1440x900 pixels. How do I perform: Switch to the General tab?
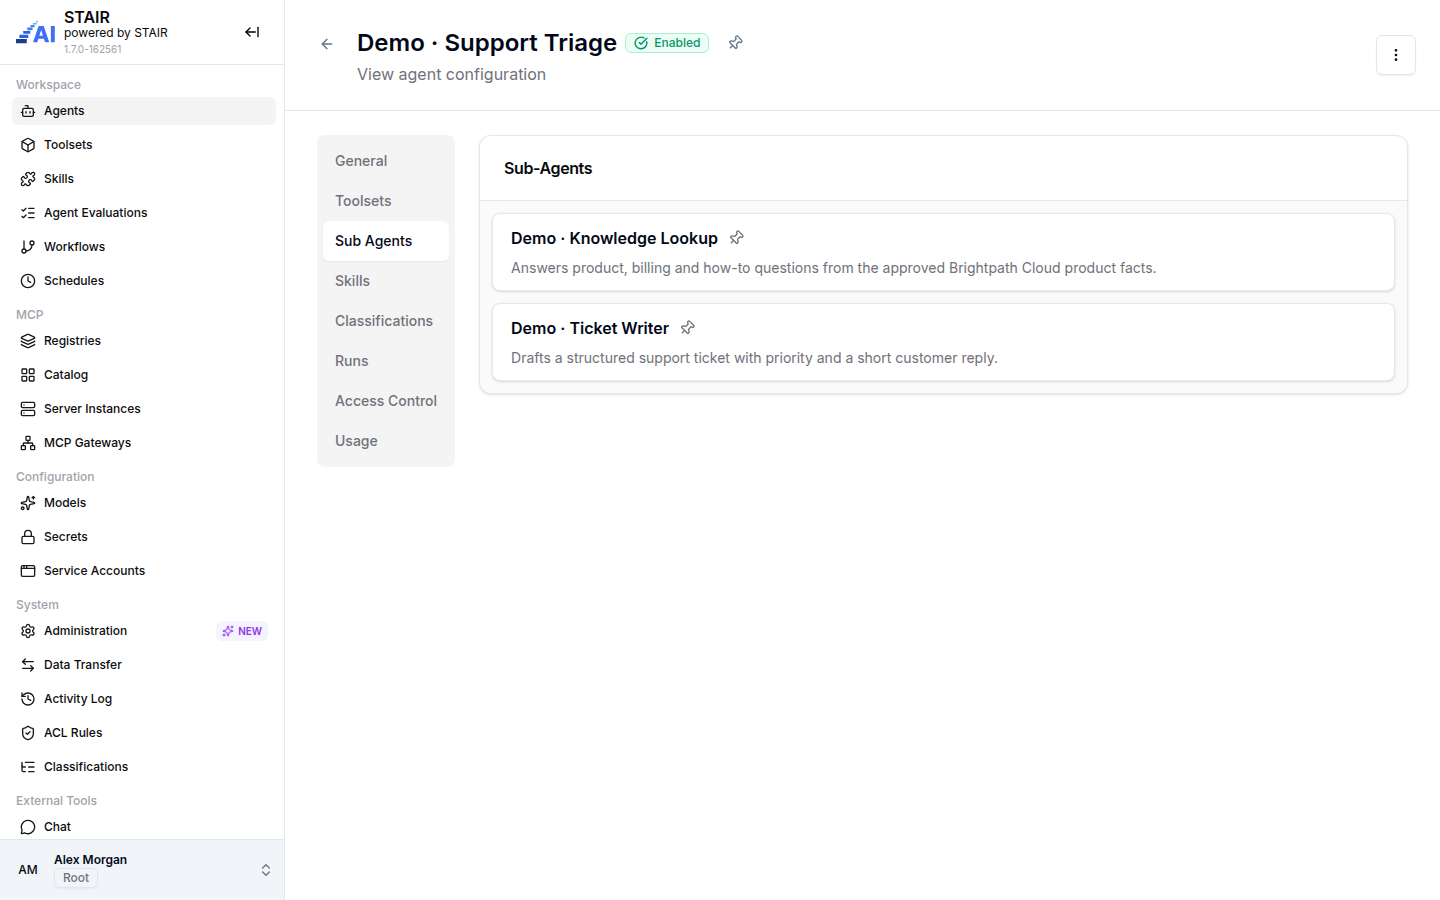coord(386,161)
